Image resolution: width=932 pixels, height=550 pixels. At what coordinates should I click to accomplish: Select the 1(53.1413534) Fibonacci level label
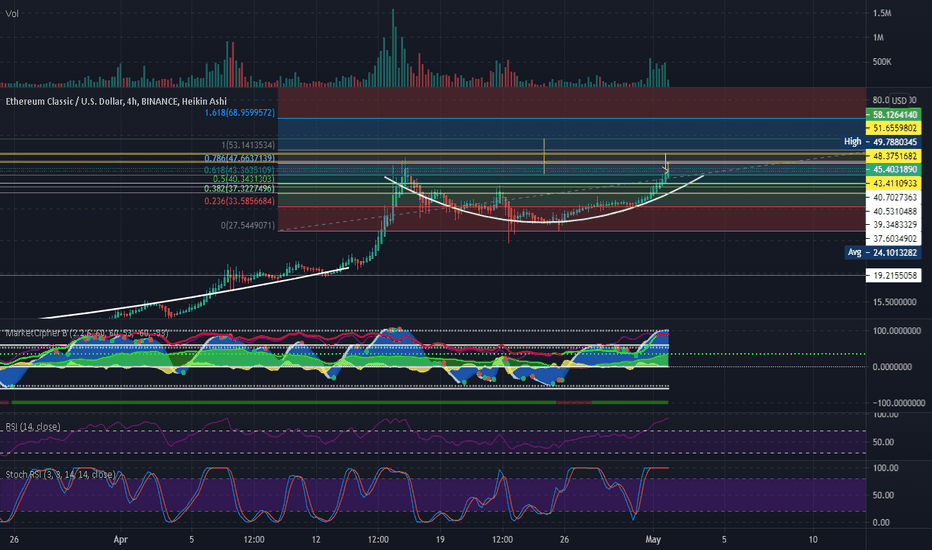(248, 145)
